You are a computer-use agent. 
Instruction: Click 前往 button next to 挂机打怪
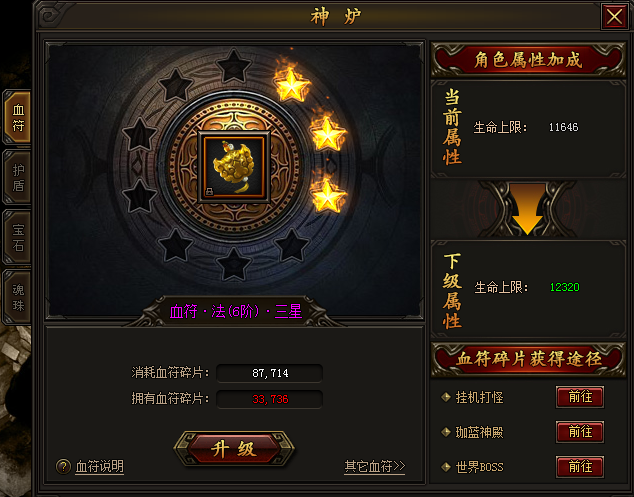580,397
